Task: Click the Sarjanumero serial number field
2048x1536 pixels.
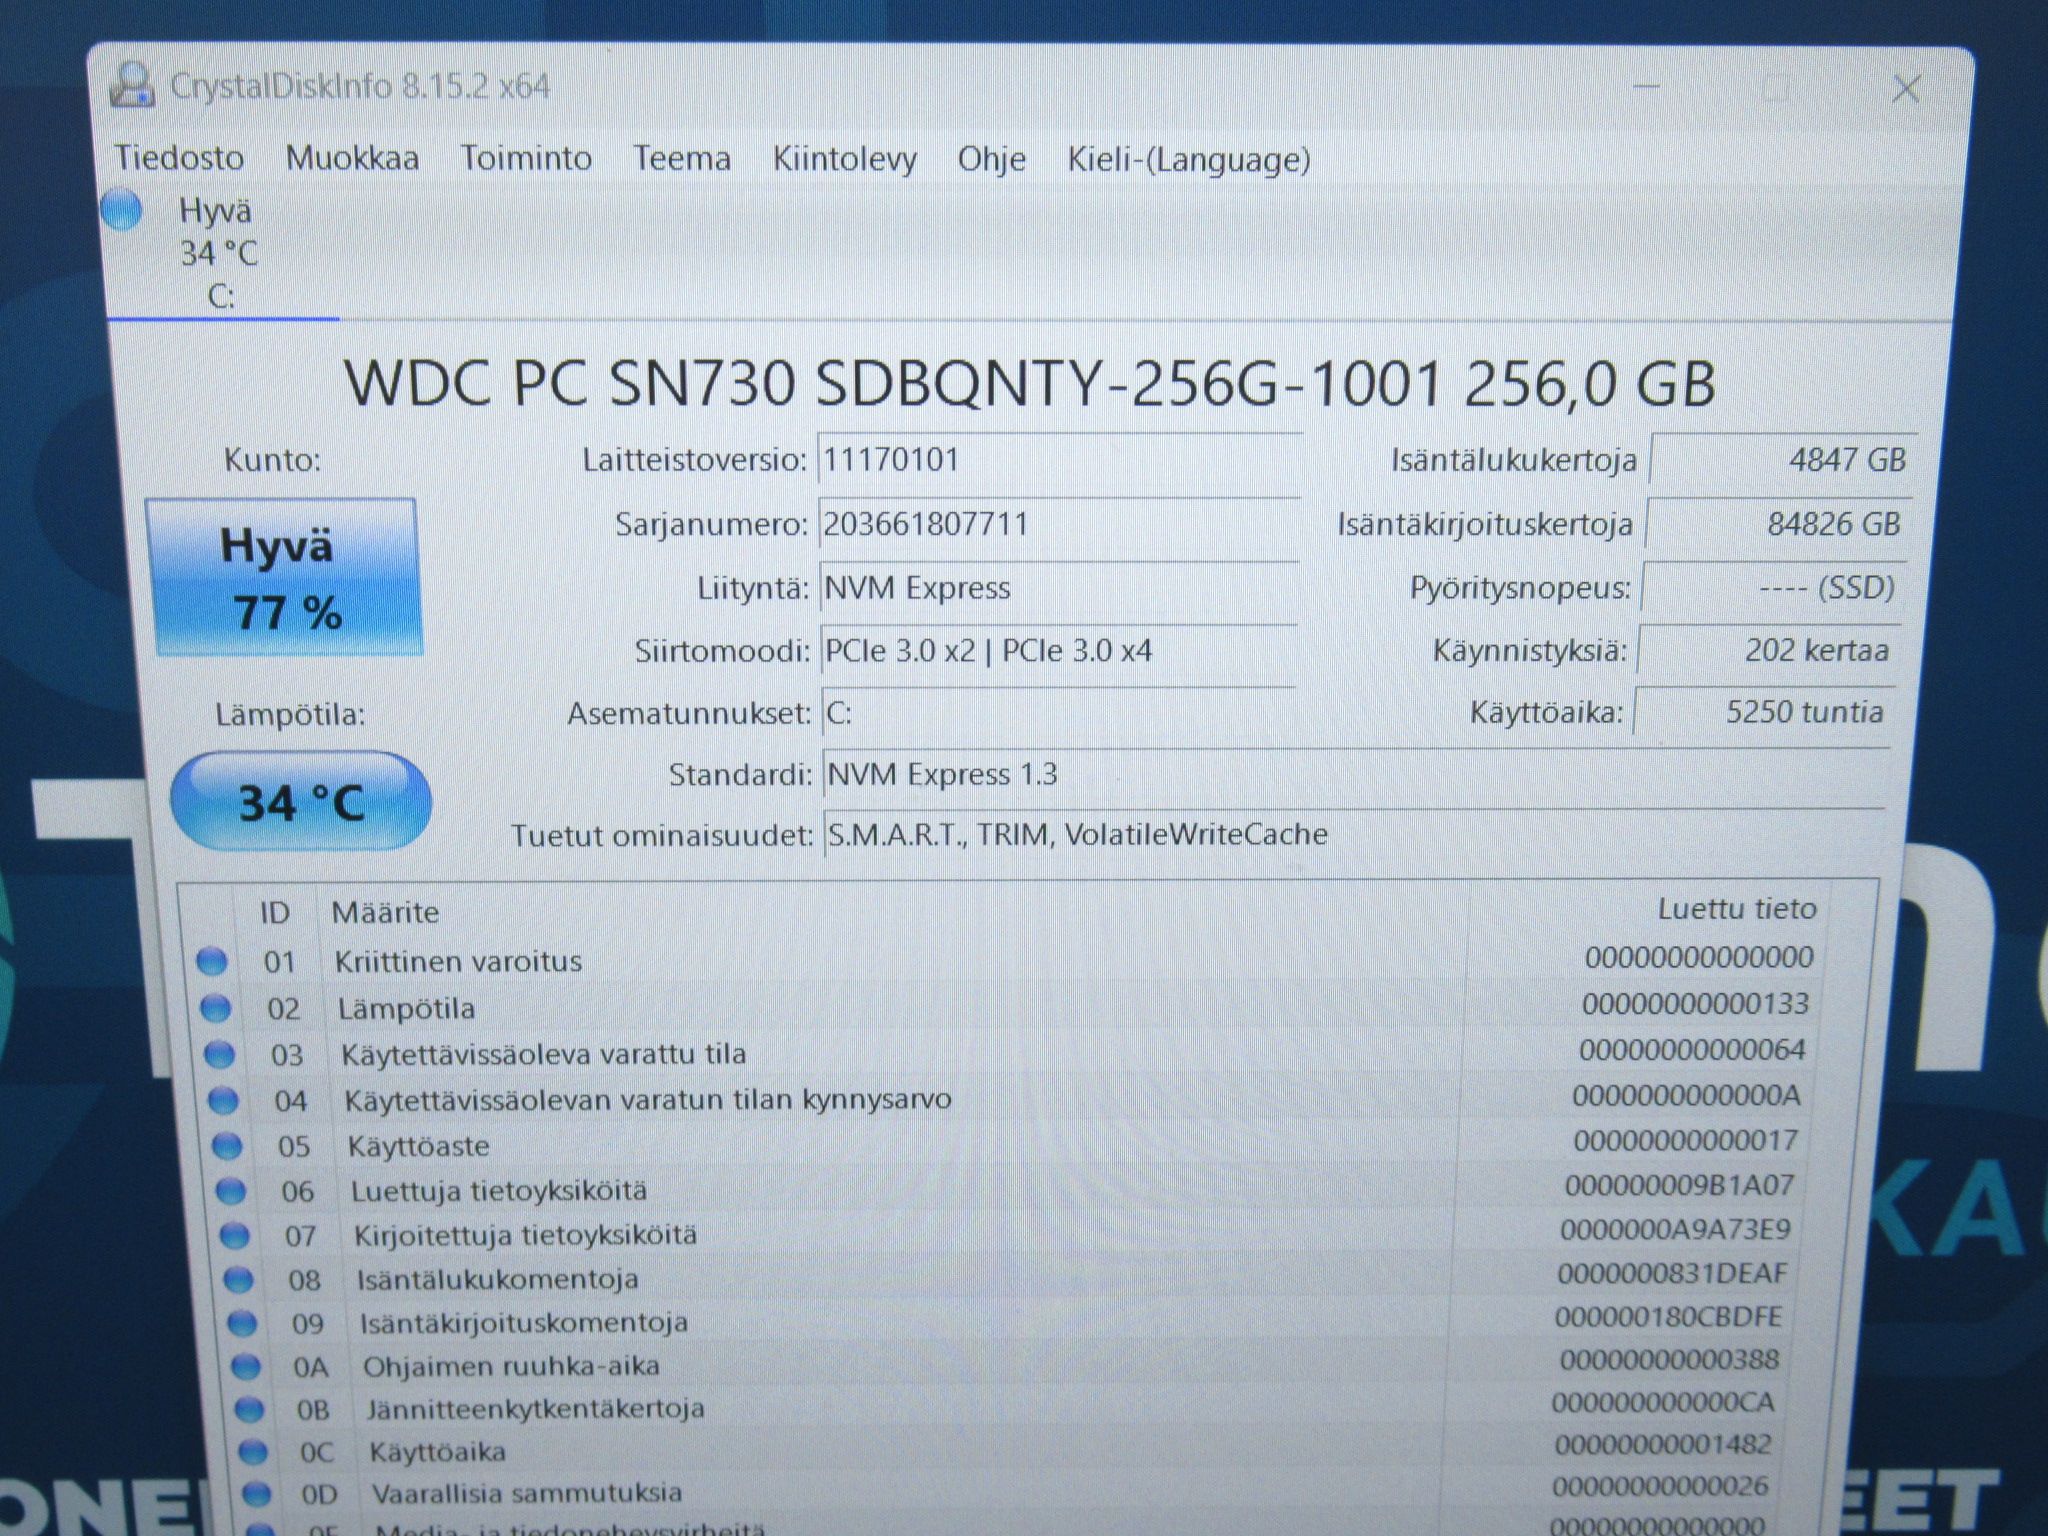Action: pyautogui.click(x=1058, y=524)
